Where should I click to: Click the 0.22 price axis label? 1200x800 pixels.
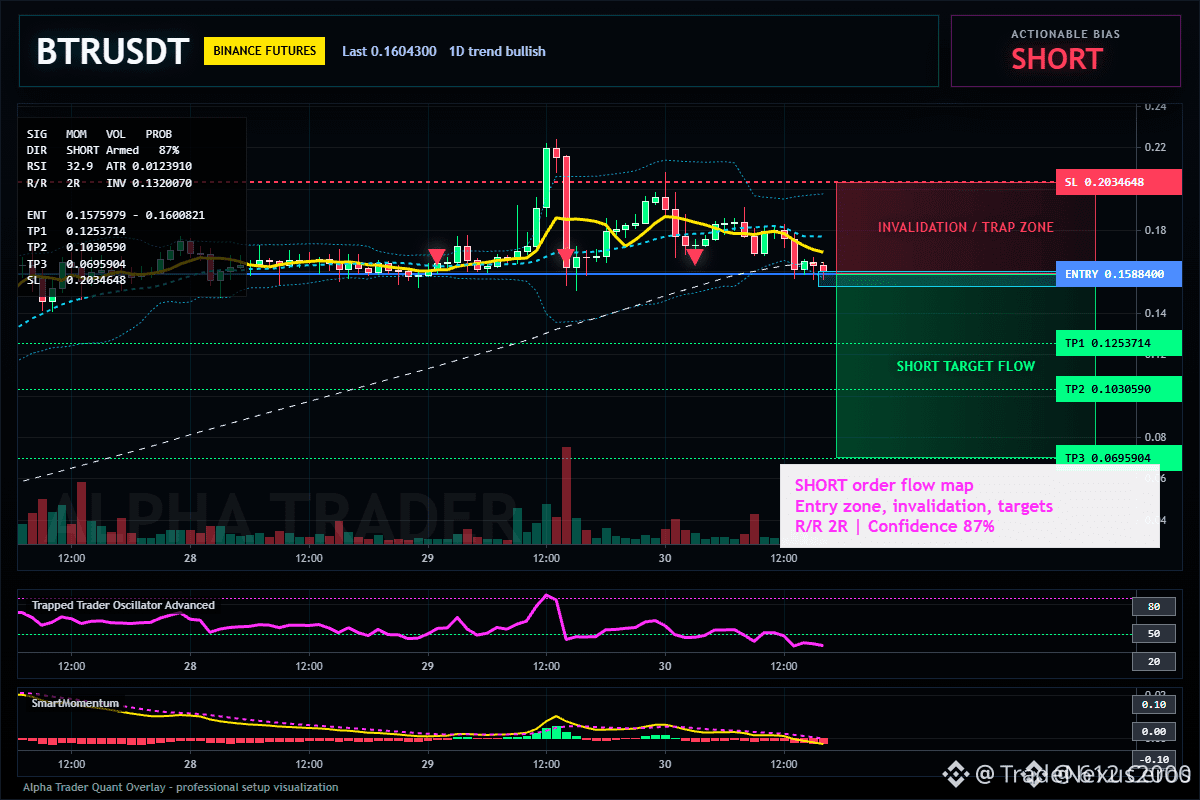(x=1156, y=147)
